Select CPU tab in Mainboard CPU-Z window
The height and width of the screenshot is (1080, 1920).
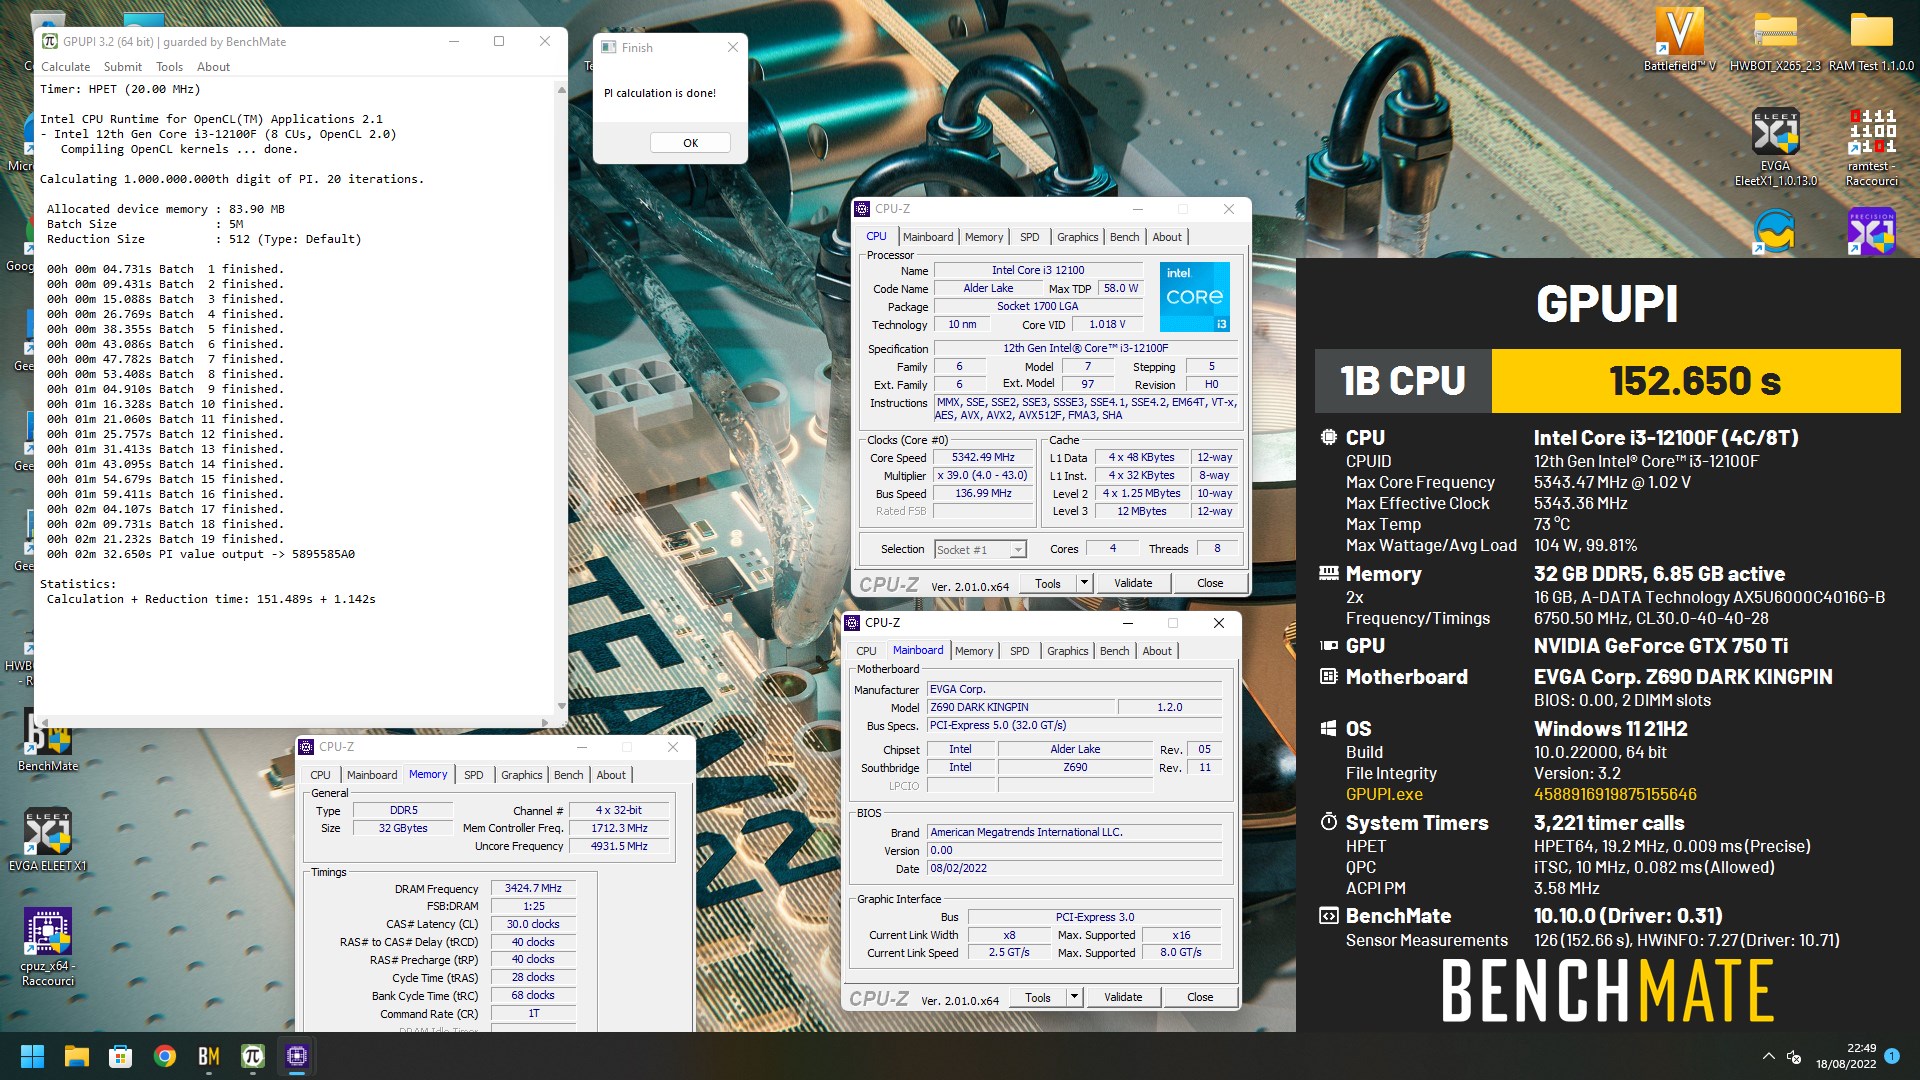click(866, 651)
